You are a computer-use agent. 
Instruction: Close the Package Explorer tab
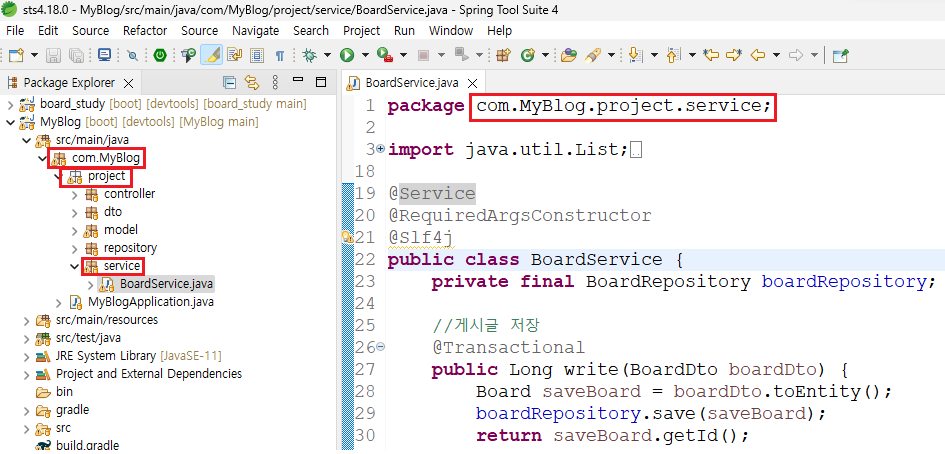click(x=128, y=83)
